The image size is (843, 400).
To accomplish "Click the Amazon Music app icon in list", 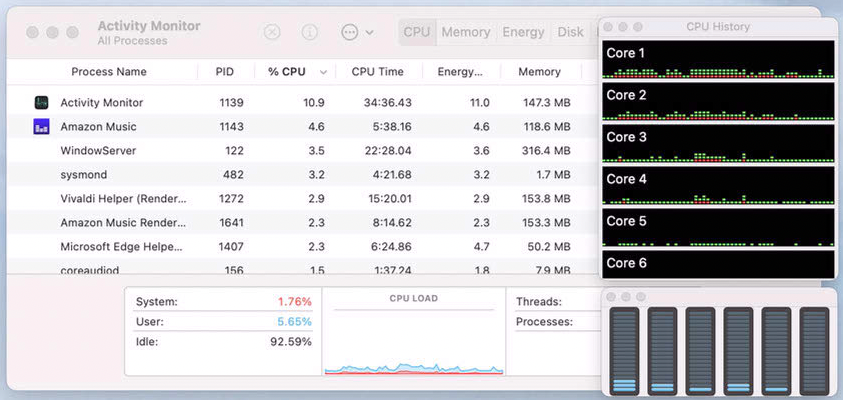I will point(41,127).
